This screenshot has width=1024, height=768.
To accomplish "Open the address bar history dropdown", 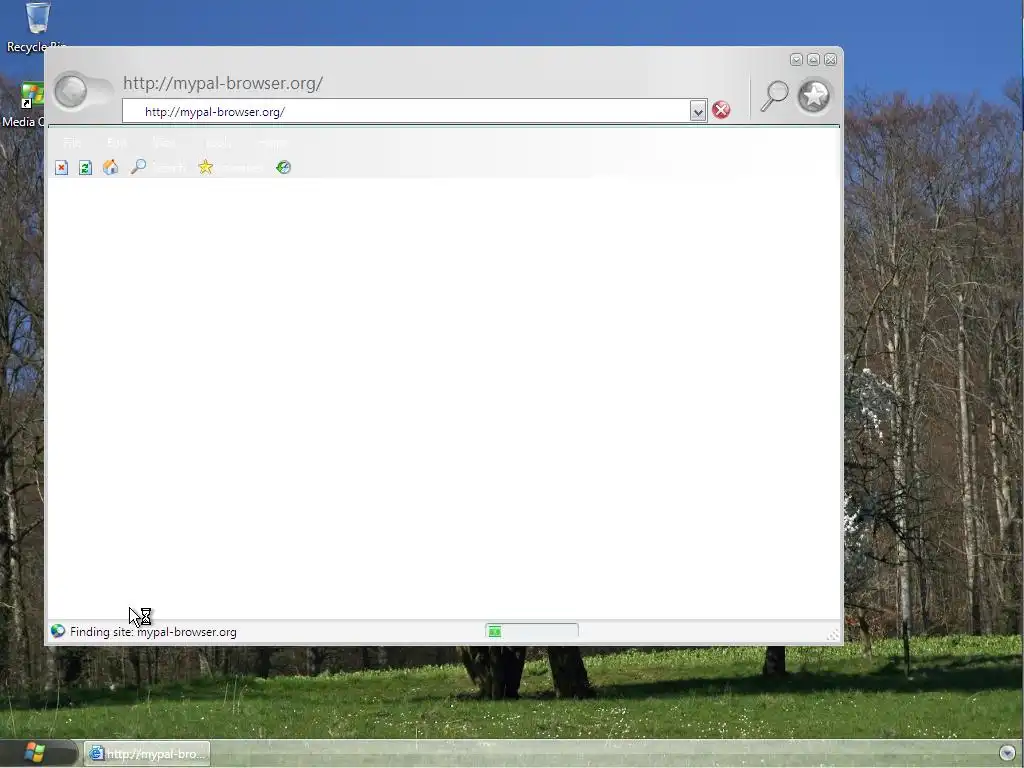I will click(698, 111).
